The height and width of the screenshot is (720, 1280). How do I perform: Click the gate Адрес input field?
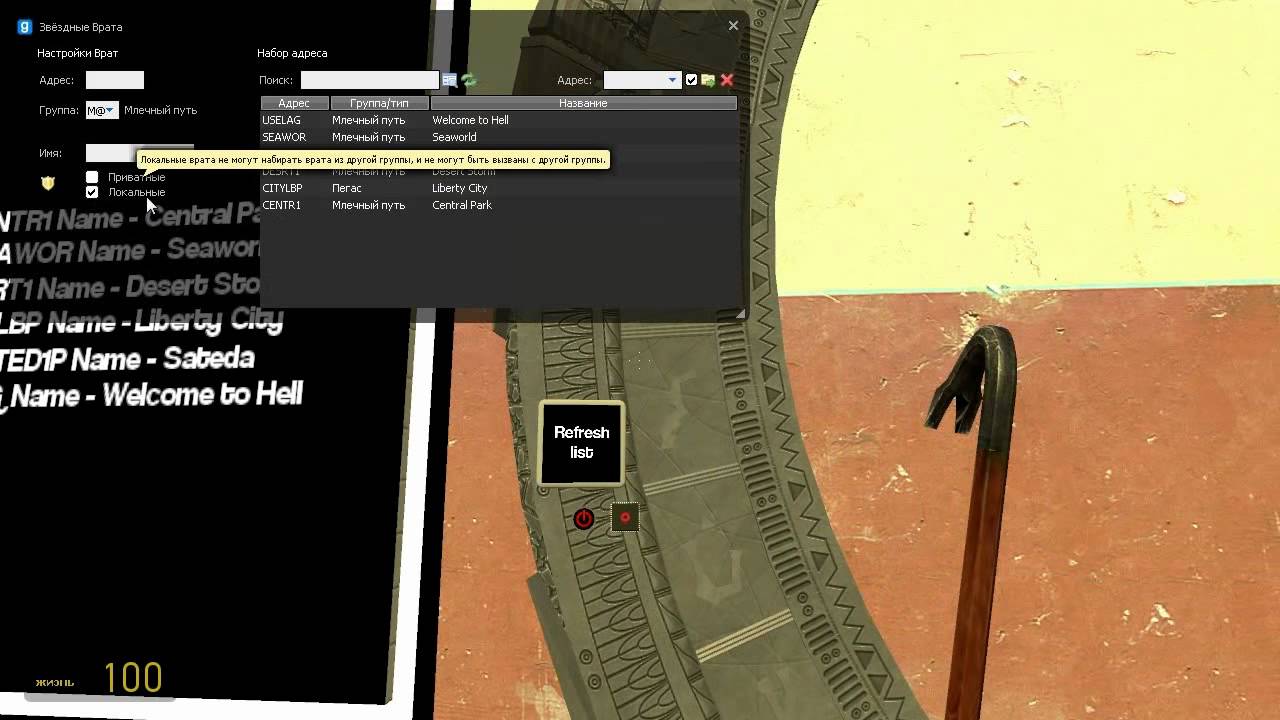(115, 80)
